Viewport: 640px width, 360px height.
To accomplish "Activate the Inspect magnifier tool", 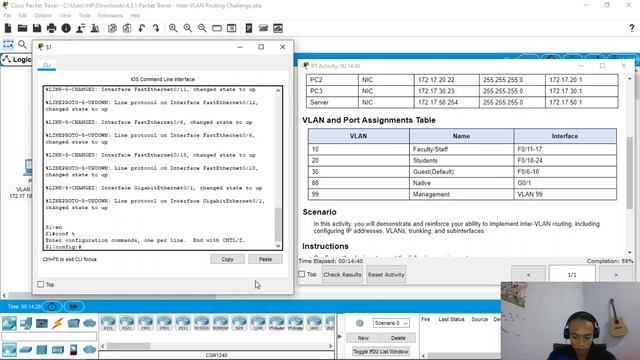I will [x=22, y=44].
